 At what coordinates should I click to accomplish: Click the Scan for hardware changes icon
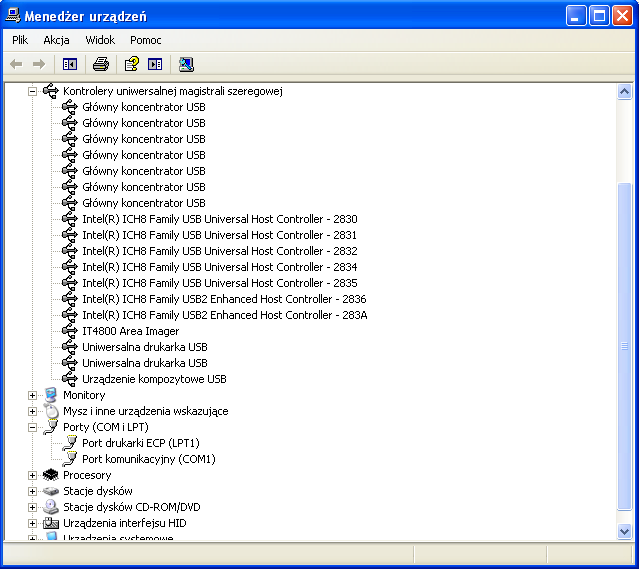[186, 64]
